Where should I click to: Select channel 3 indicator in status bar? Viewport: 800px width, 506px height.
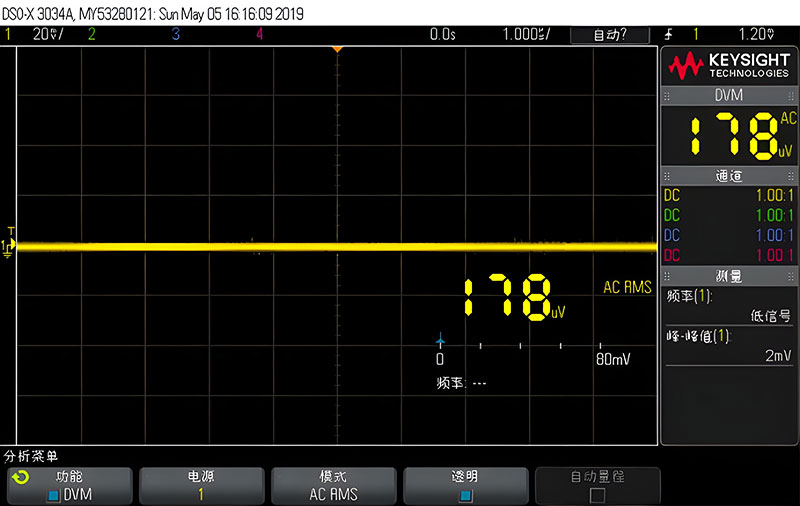(175, 34)
